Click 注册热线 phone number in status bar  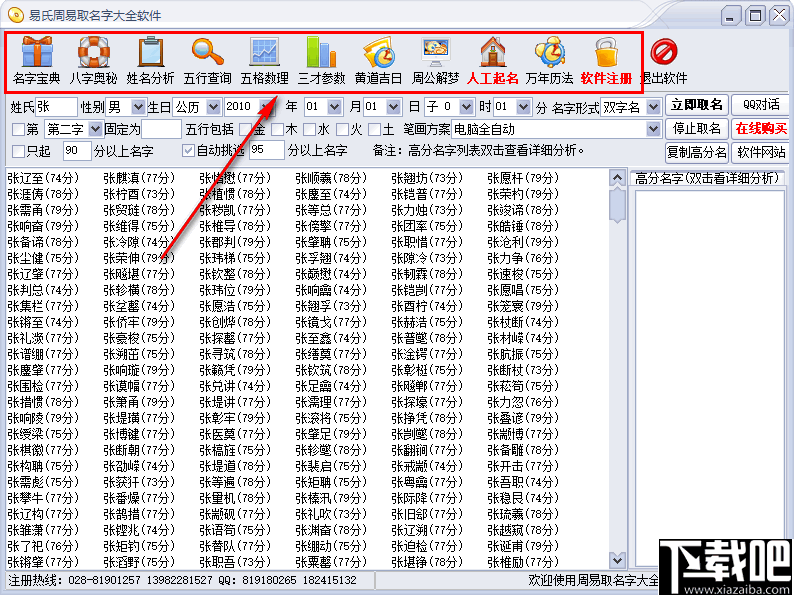click(182, 580)
